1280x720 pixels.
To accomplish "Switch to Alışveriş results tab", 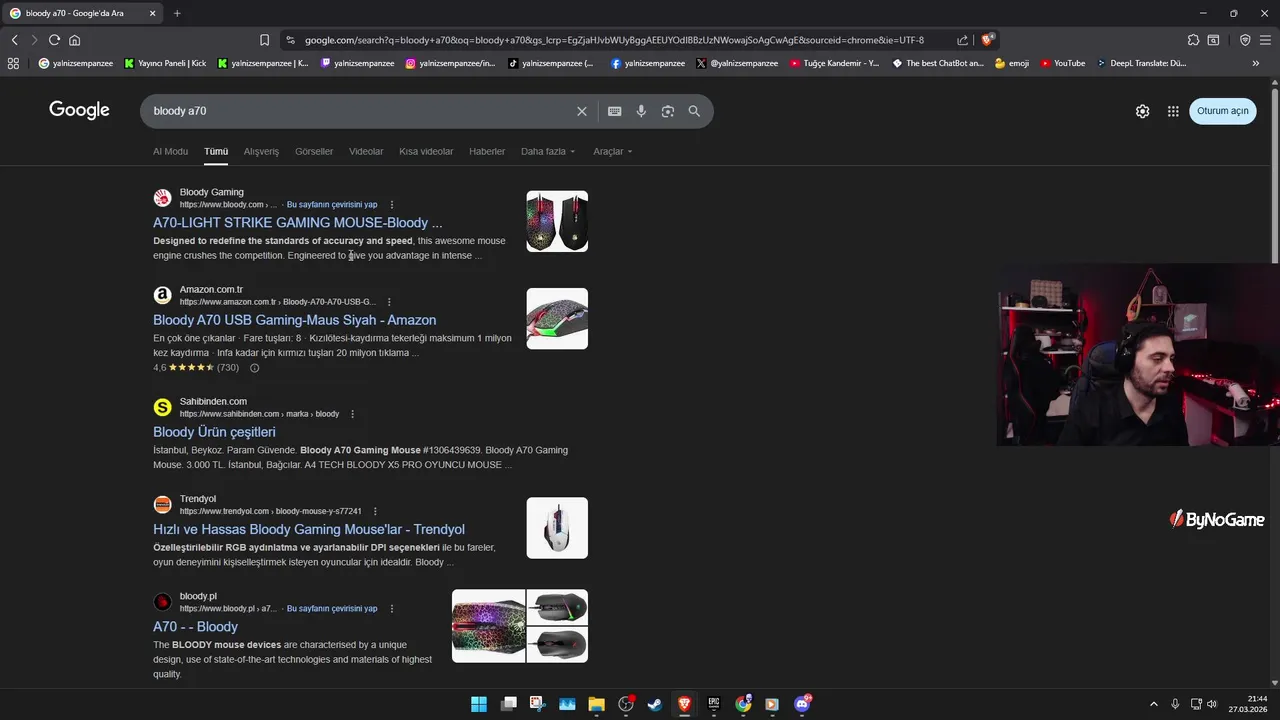I will pyautogui.click(x=261, y=152).
